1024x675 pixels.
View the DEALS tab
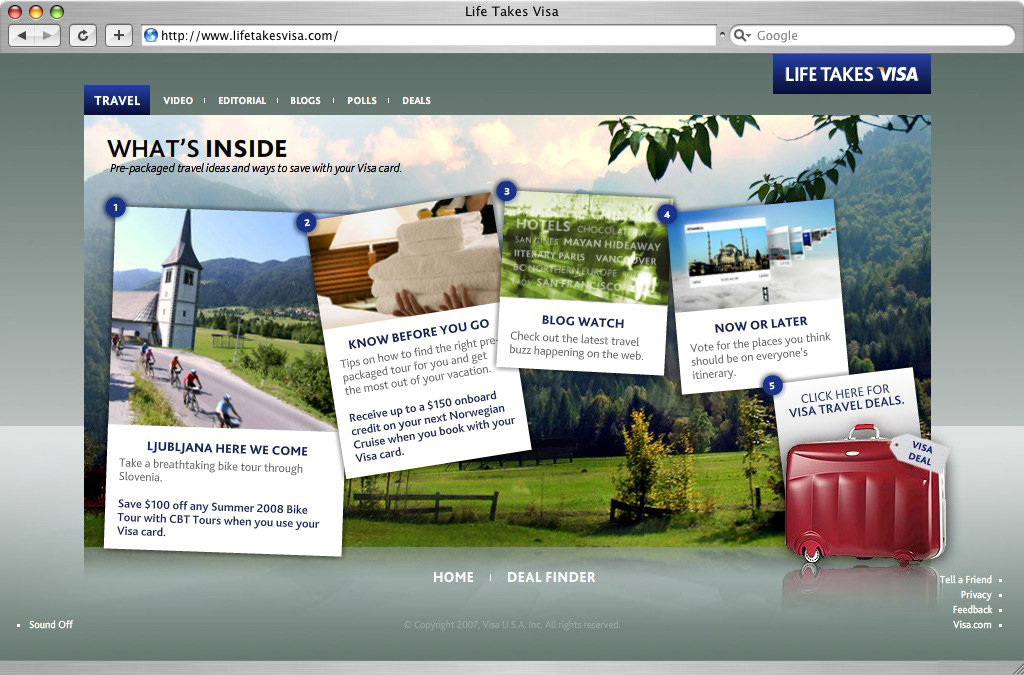[x=416, y=101]
